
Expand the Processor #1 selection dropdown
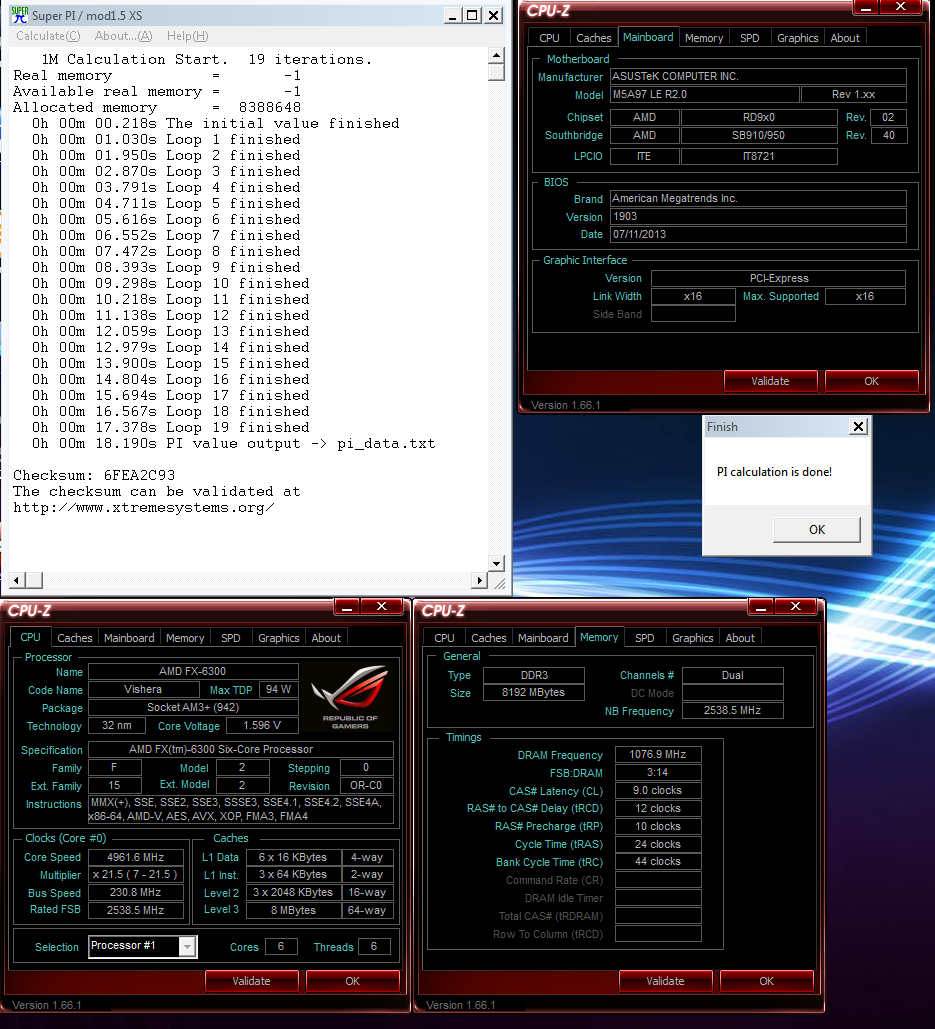(187, 946)
